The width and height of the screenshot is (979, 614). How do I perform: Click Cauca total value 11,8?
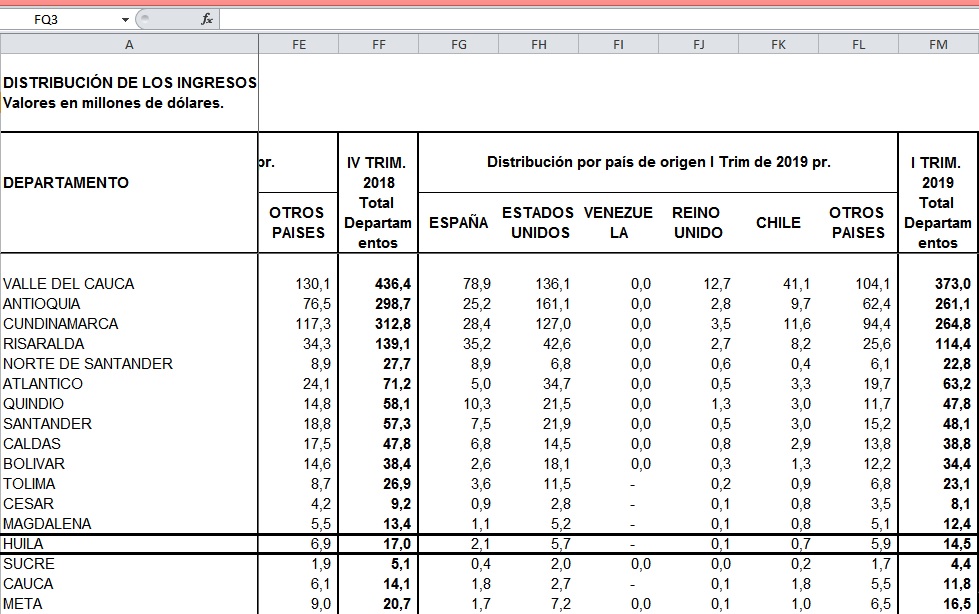pyautogui.click(x=957, y=583)
